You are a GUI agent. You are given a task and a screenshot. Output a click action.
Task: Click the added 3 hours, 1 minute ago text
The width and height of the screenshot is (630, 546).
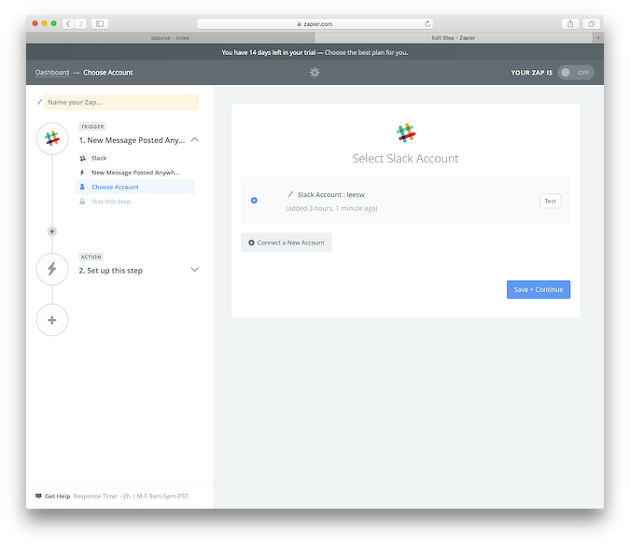click(331, 208)
